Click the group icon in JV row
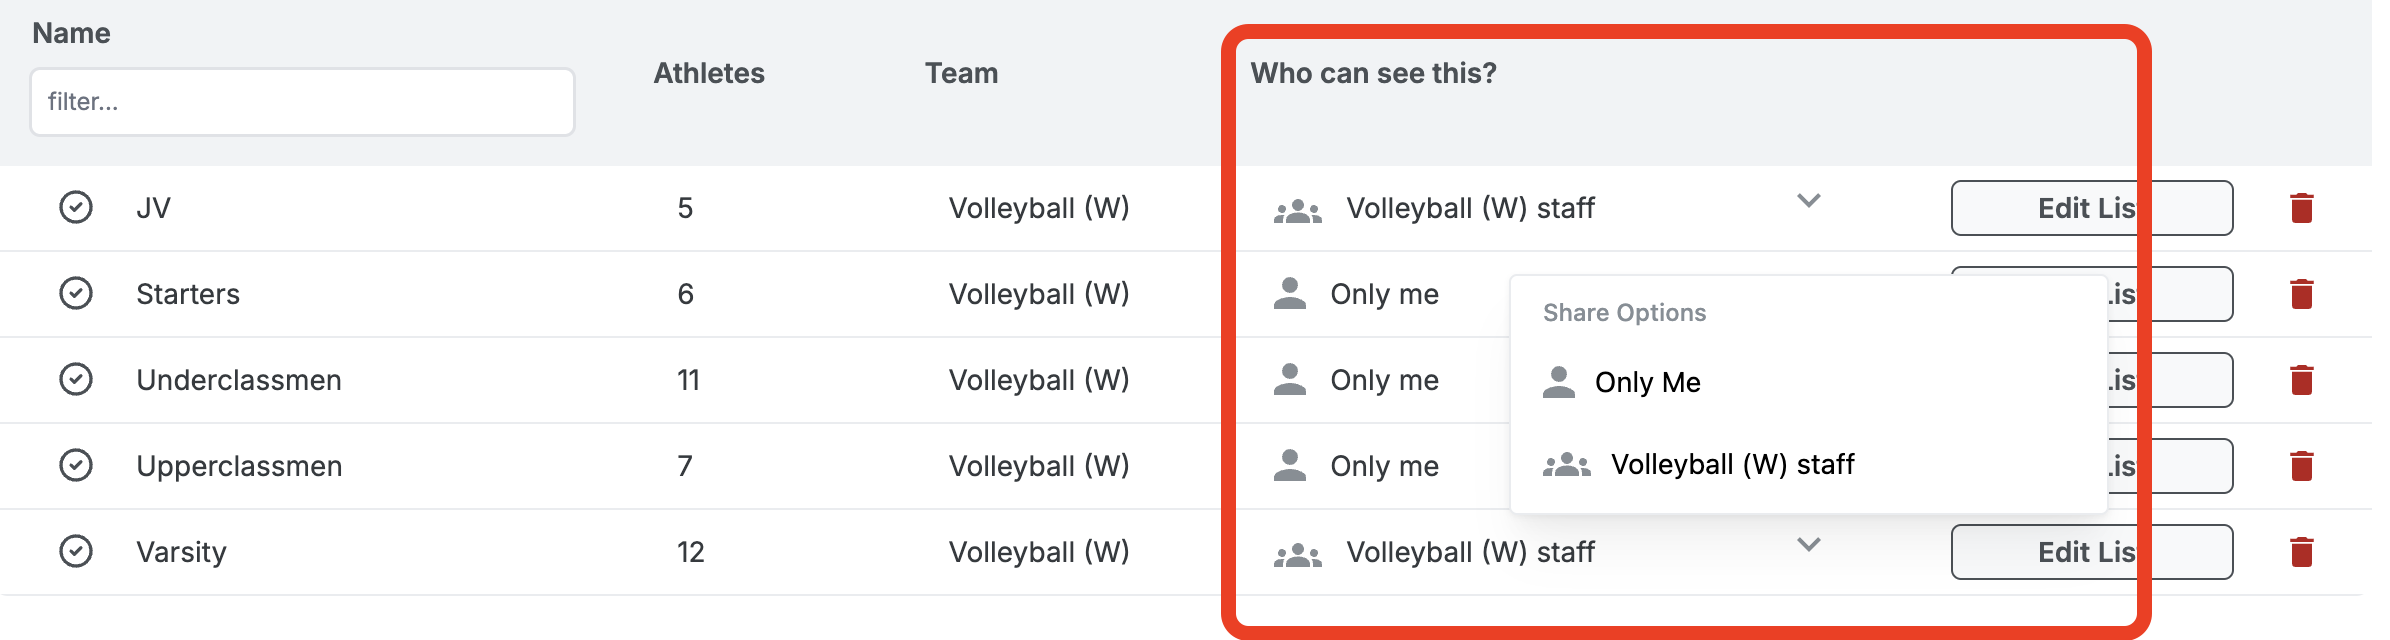This screenshot has height=640, width=2390. click(x=1297, y=210)
